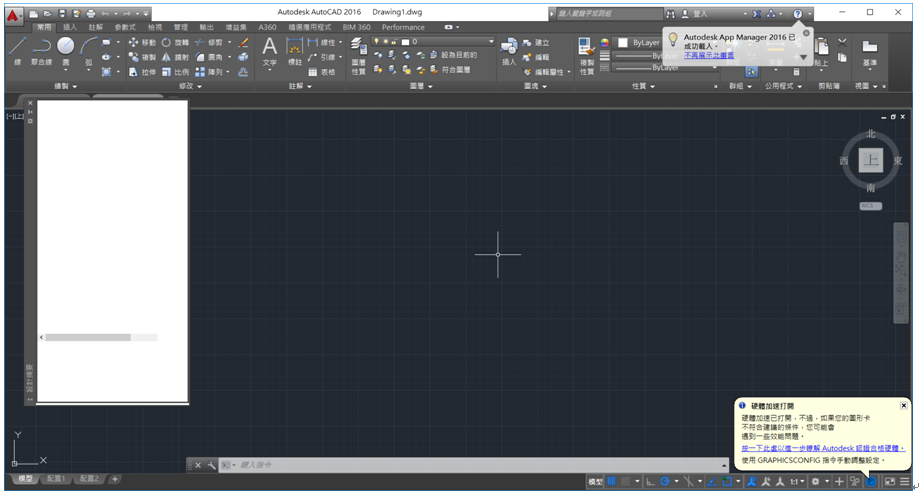This screenshot has width=921, height=497.
Task: Click Match Properties (複製性質) icon
Action: coord(586,56)
